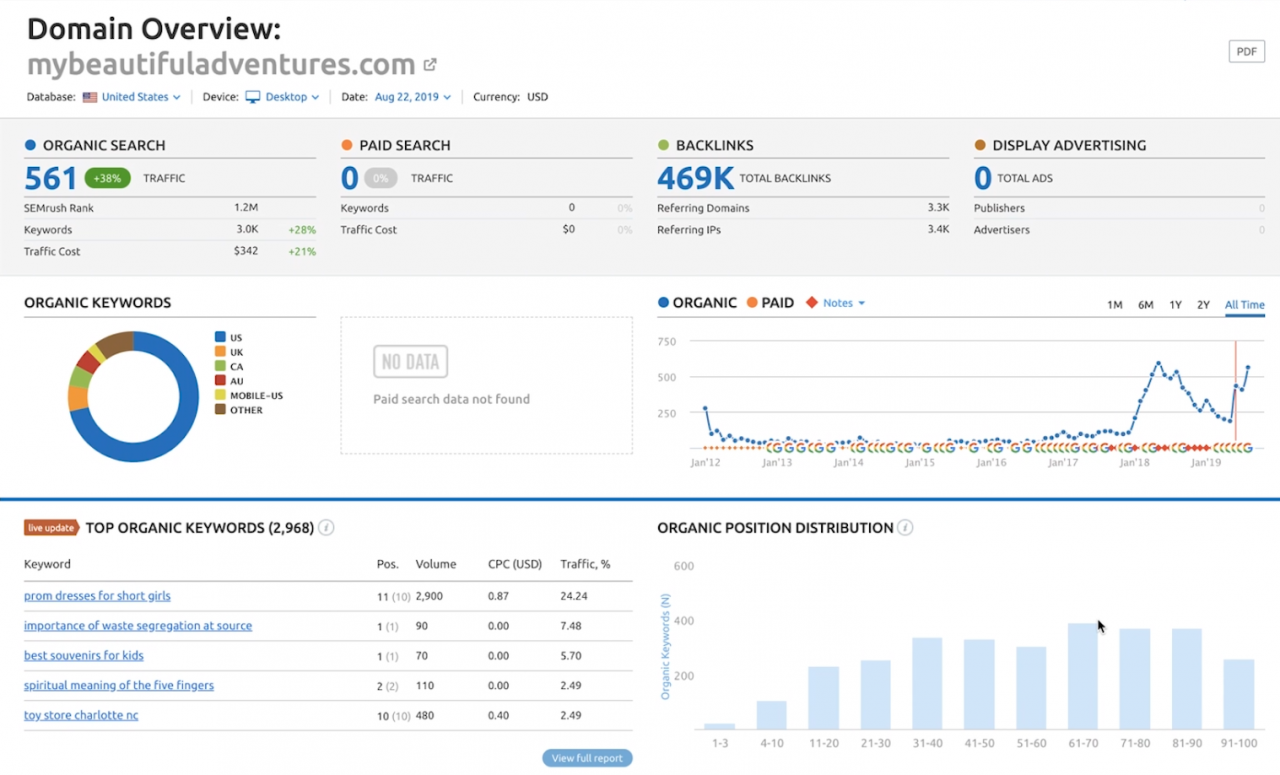Image resolution: width=1280 pixels, height=775 pixels.
Task: Click the info icon next to Top Organic Keywords
Action: (326, 528)
